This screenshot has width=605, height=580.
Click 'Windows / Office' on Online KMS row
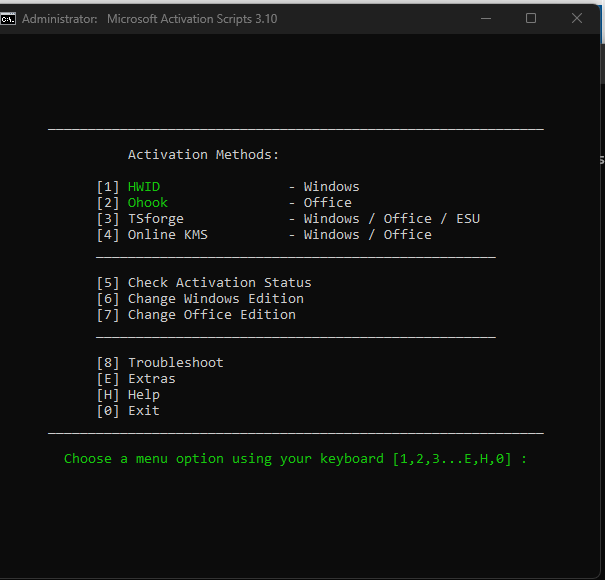[368, 235]
